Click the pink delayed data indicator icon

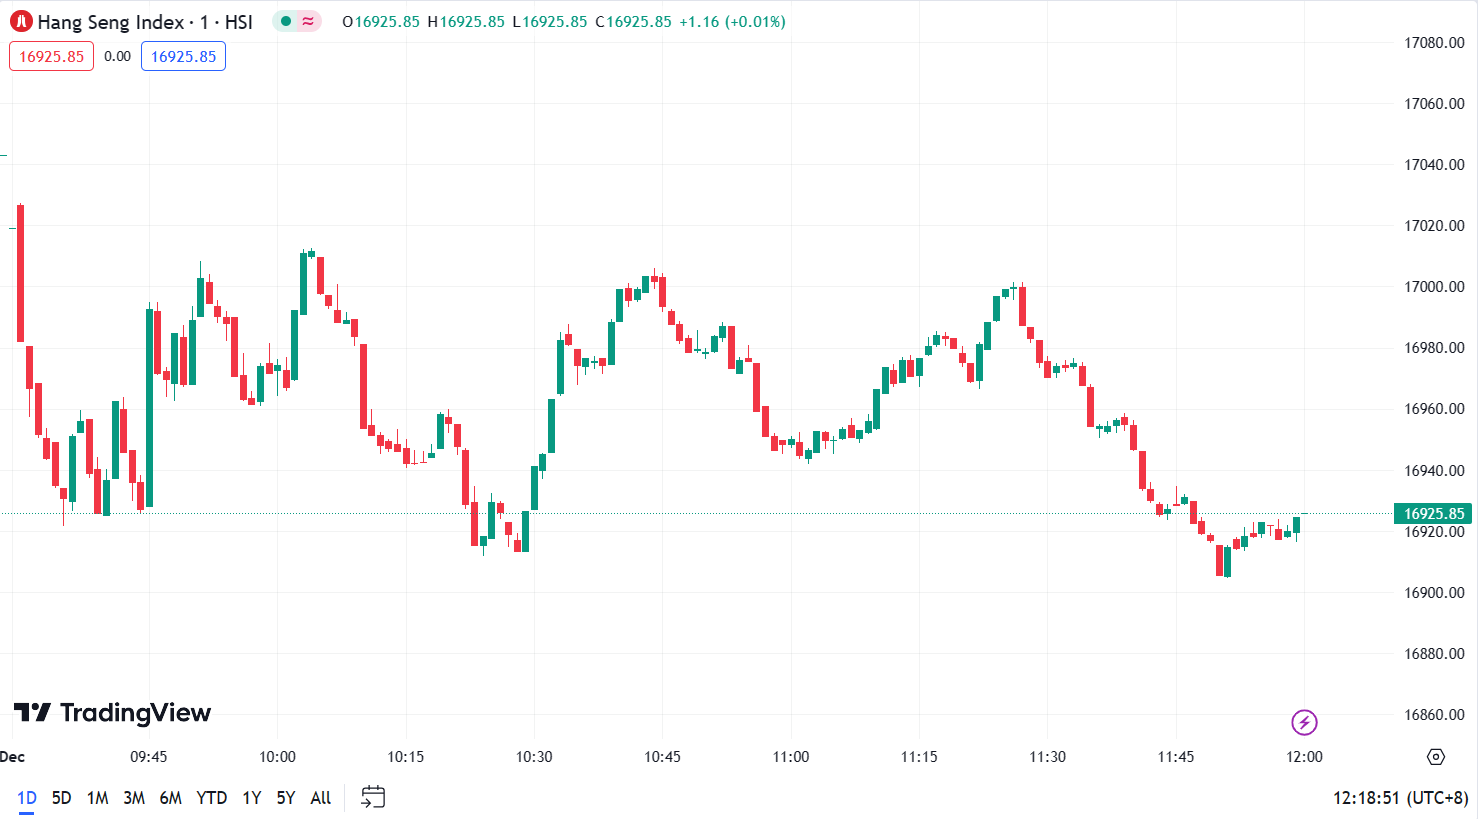[x=308, y=21]
